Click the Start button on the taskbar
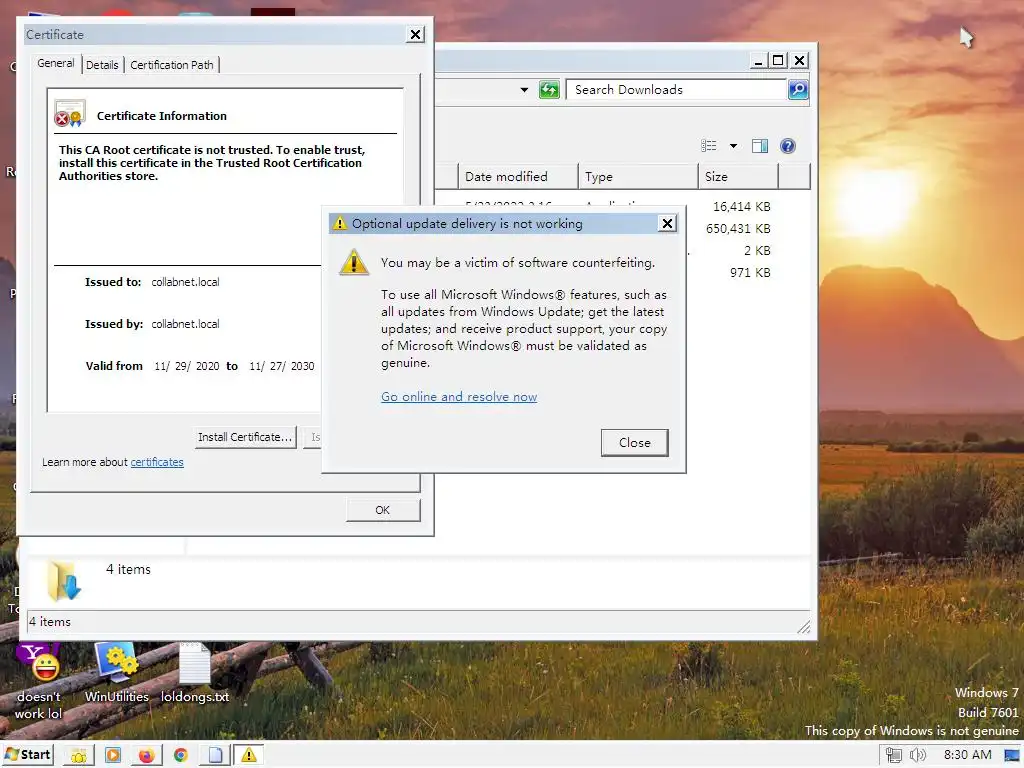This screenshot has height=768, width=1024. tap(27, 754)
